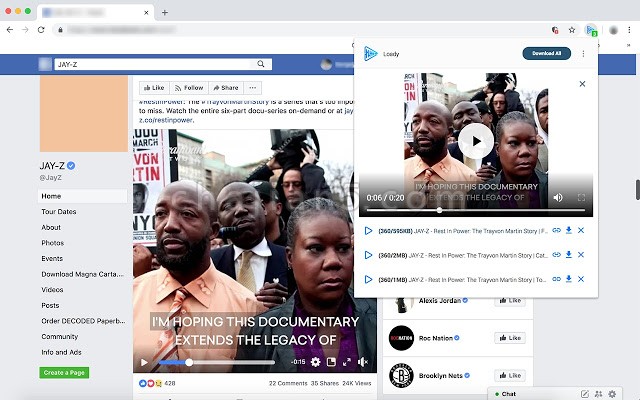The width and height of the screenshot is (640, 400).
Task: Open Videos in the sidebar
Action: click(x=52, y=290)
